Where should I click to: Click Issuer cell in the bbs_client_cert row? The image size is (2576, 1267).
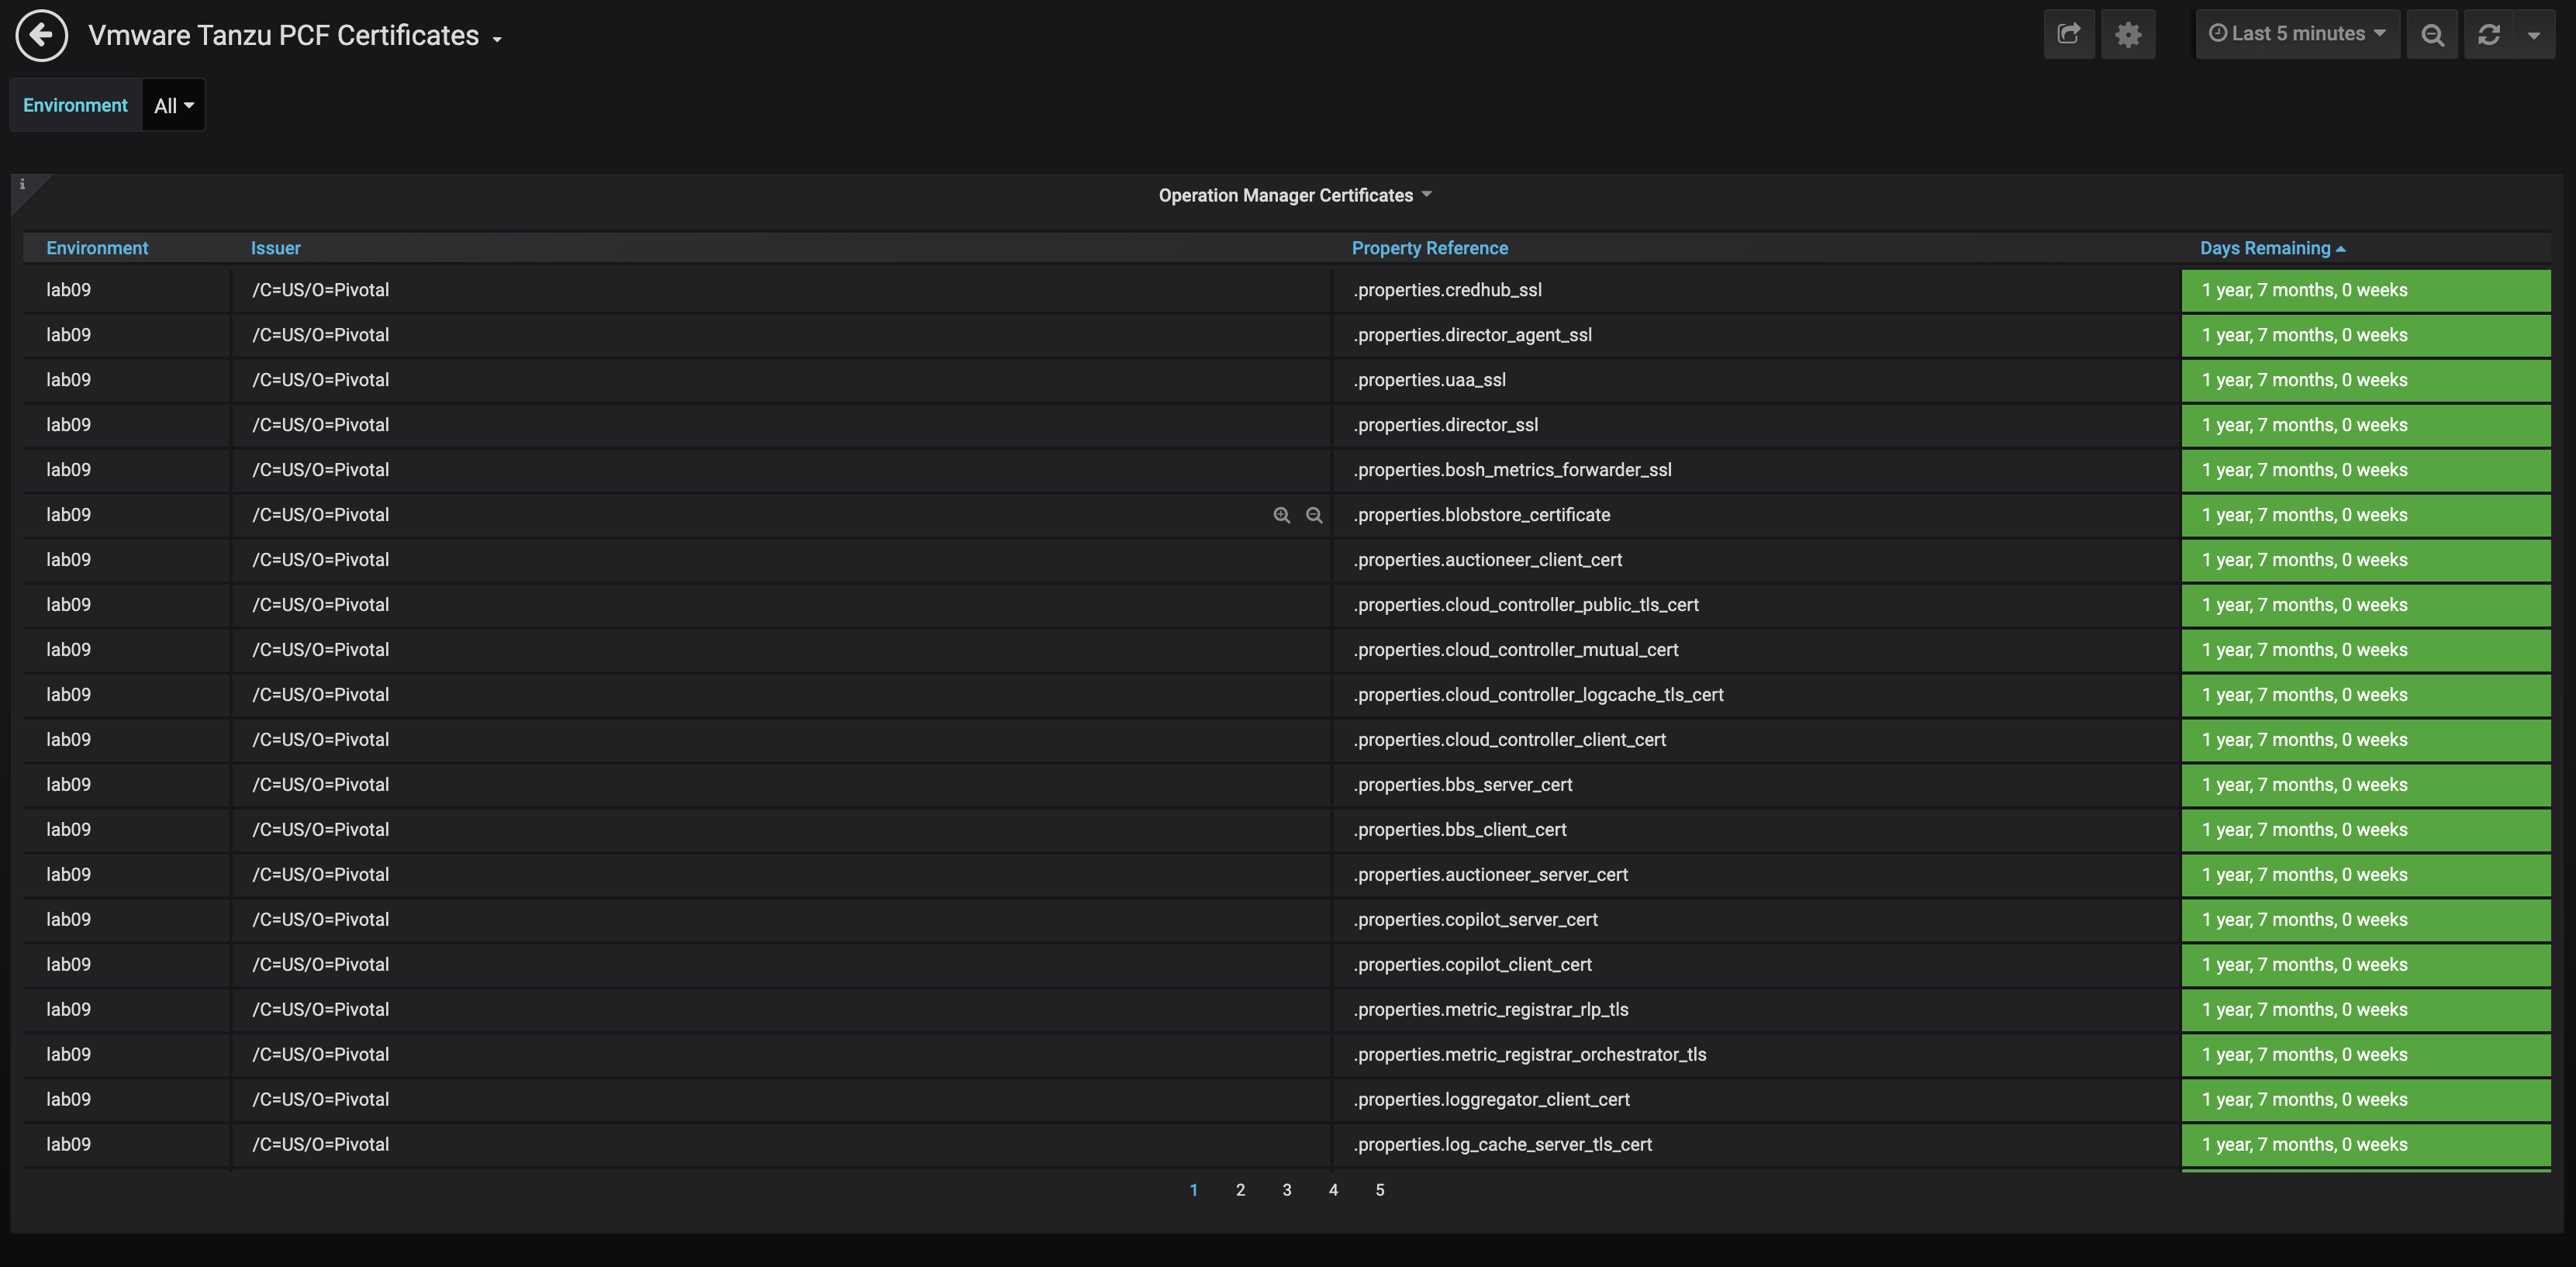coord(781,830)
